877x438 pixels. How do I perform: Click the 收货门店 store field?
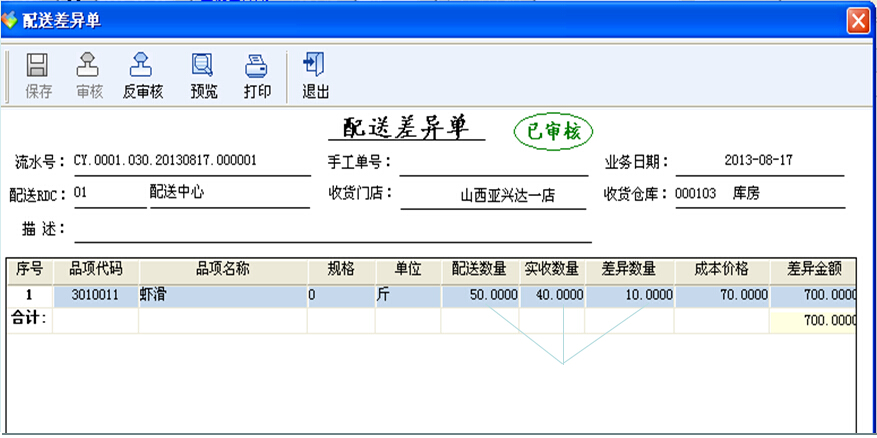(x=494, y=196)
